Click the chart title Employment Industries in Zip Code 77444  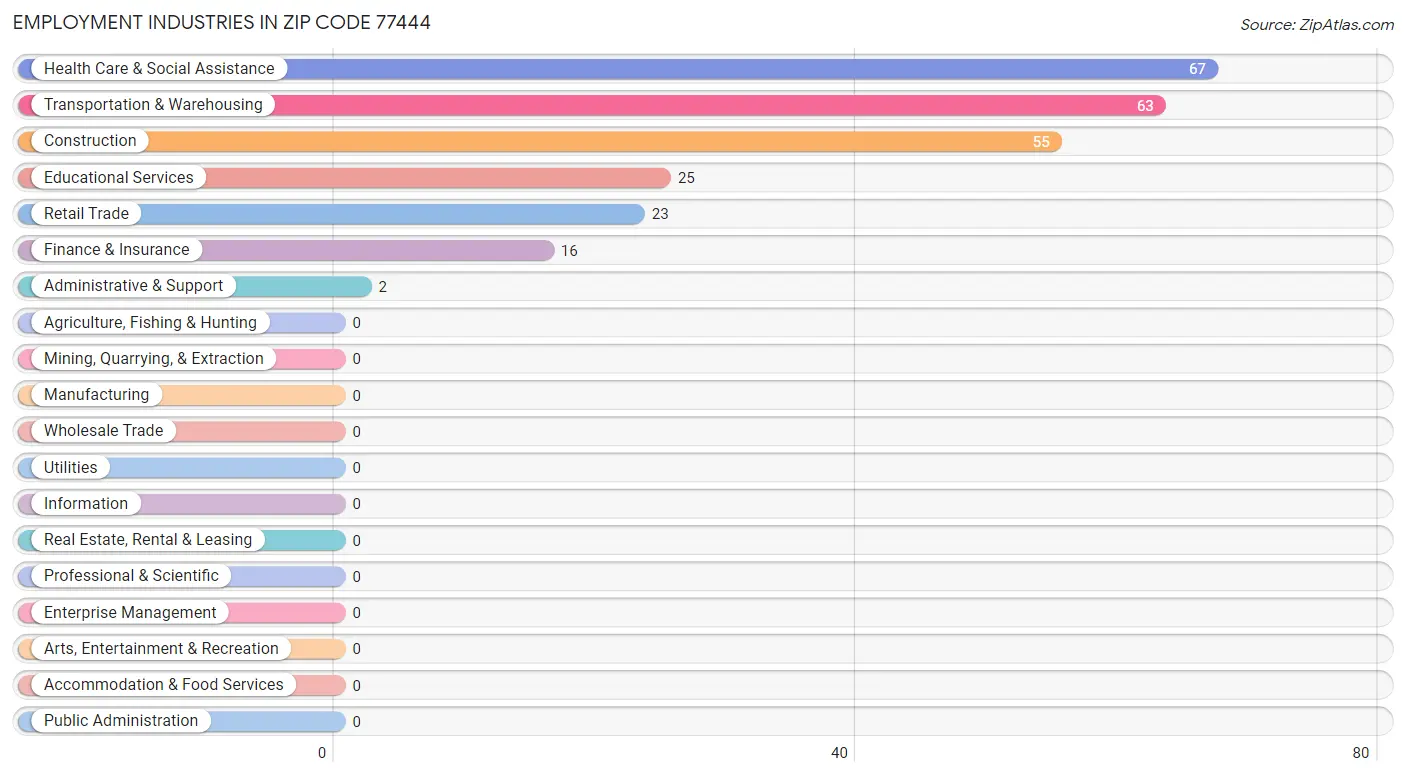click(222, 22)
